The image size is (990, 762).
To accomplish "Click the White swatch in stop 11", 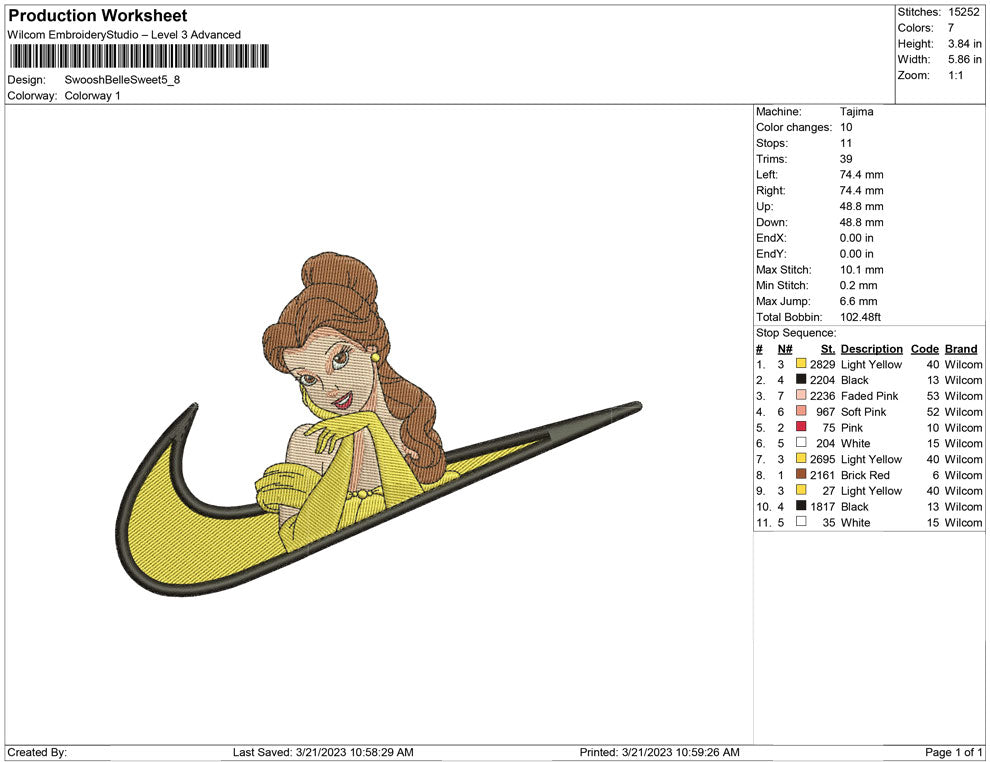I will pos(801,522).
